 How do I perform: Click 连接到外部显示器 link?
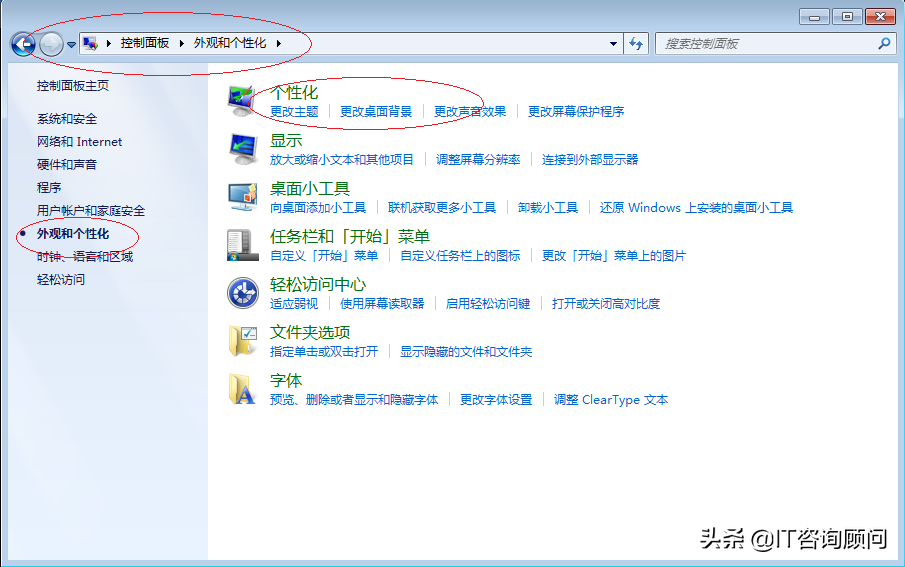(590, 159)
